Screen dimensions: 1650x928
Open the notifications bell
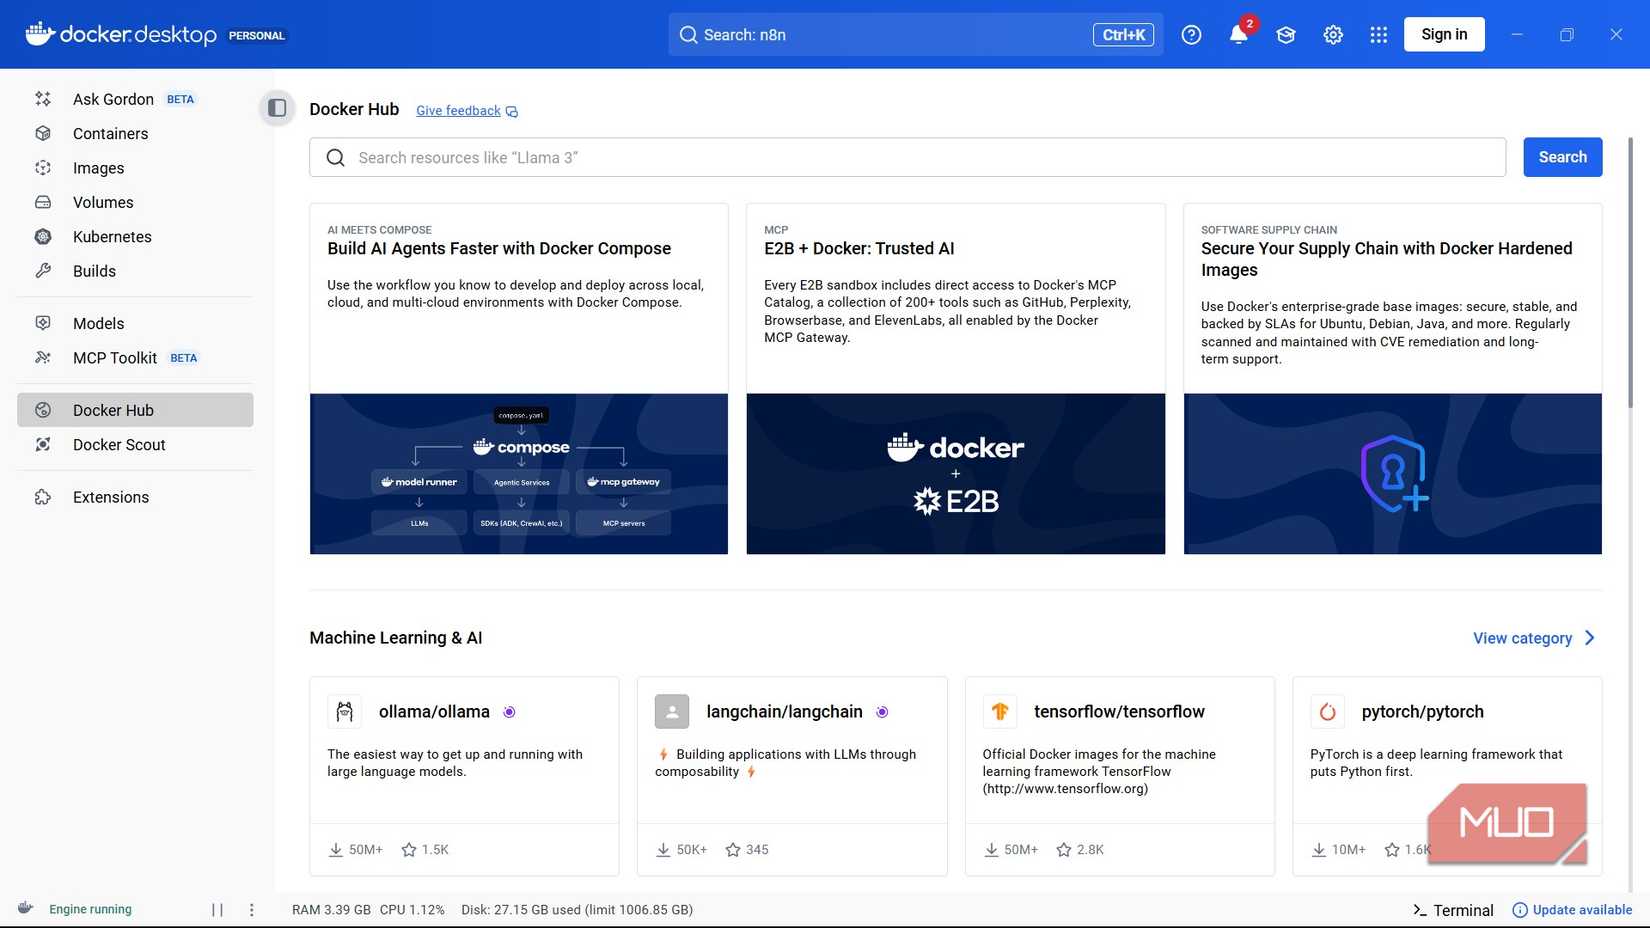point(1238,34)
